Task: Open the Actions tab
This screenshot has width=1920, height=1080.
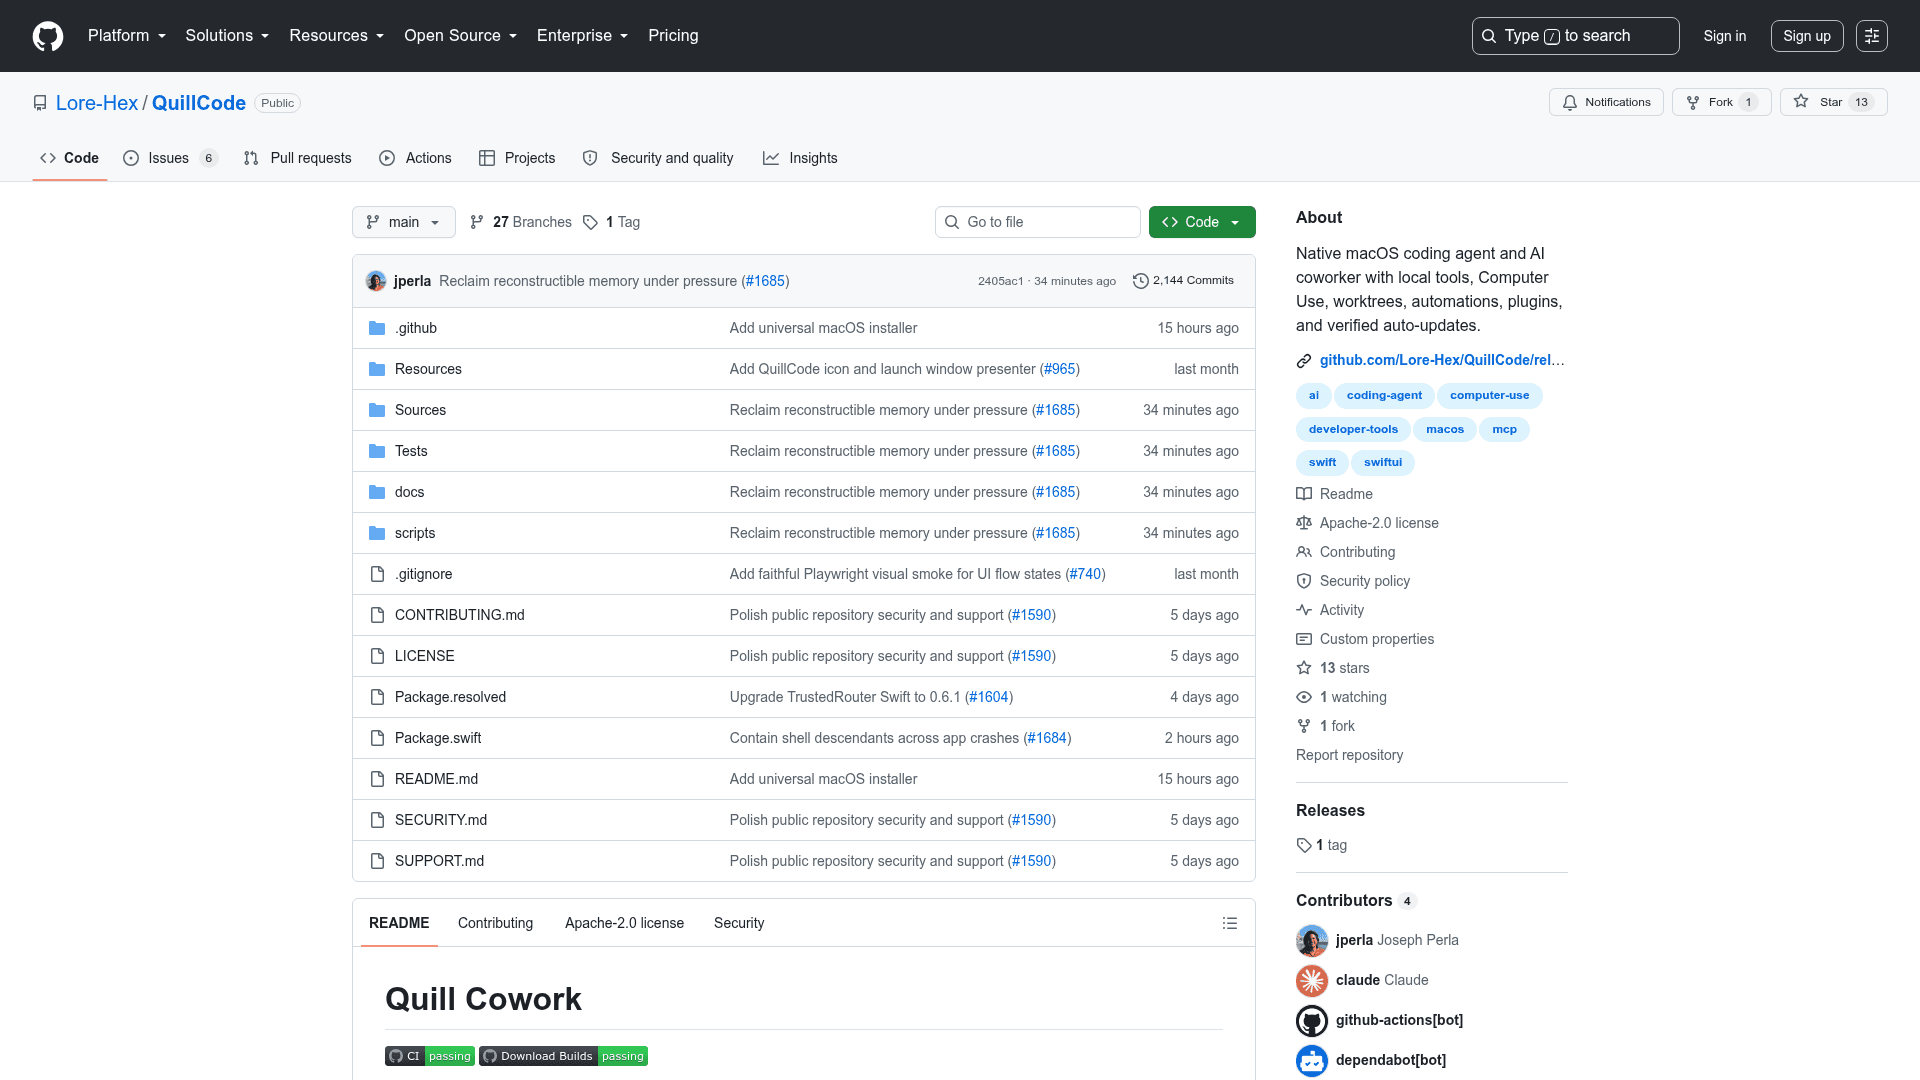Action: (x=415, y=158)
